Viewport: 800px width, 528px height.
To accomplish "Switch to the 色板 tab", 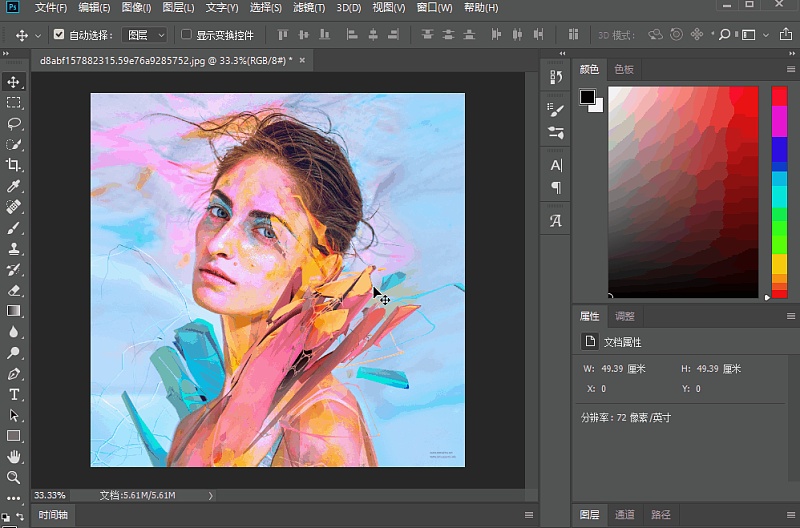I will (624, 69).
